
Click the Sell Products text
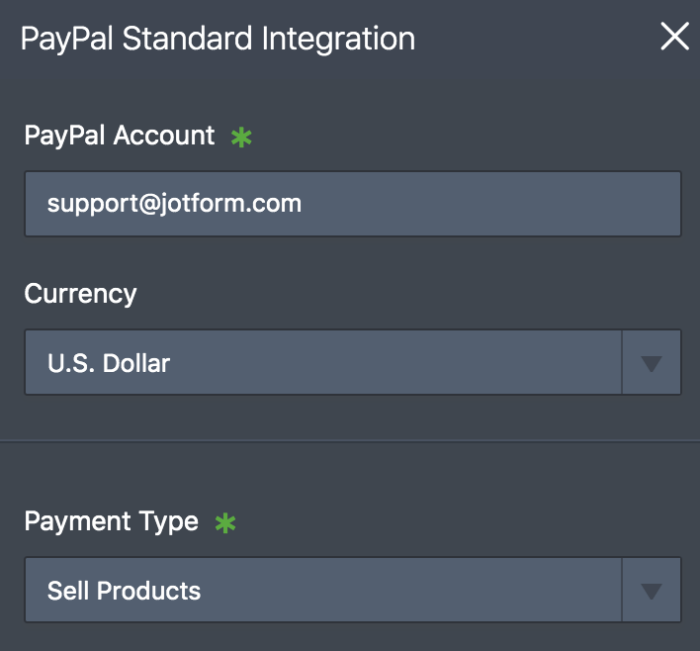click(124, 591)
